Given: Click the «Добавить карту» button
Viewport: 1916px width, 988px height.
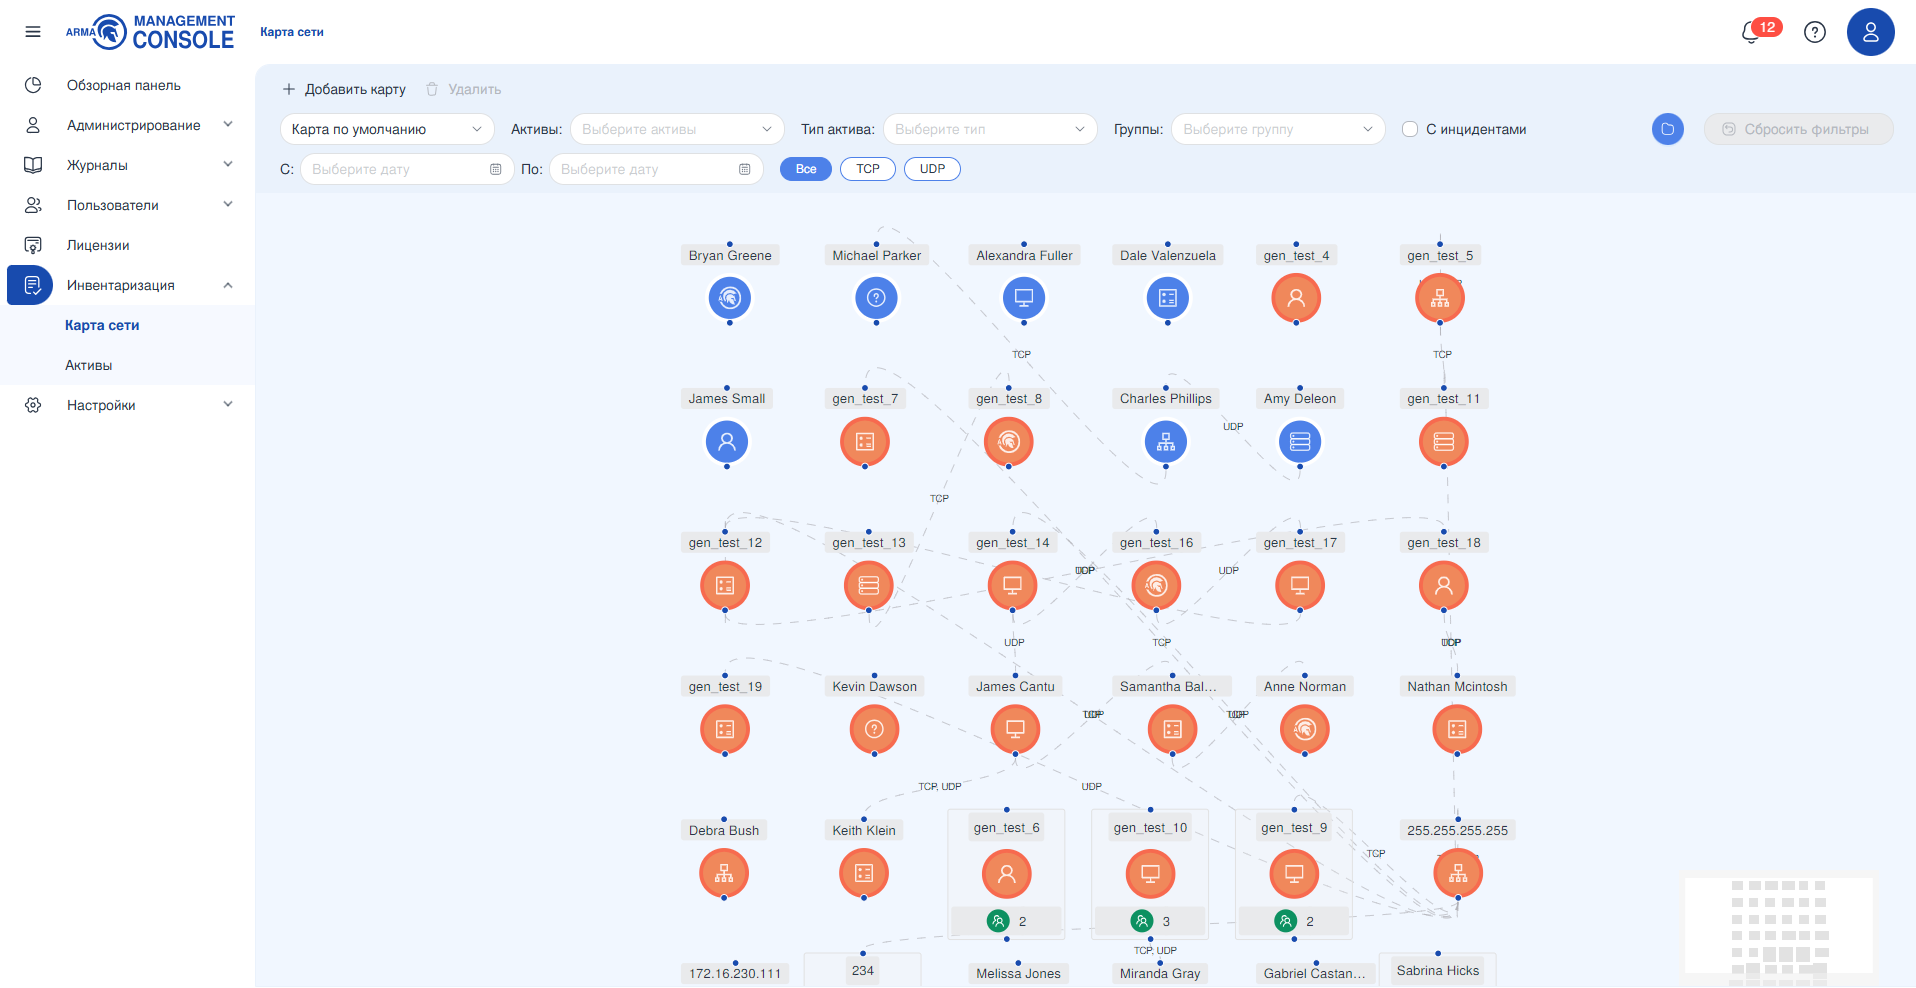Looking at the screenshot, I should (x=344, y=89).
